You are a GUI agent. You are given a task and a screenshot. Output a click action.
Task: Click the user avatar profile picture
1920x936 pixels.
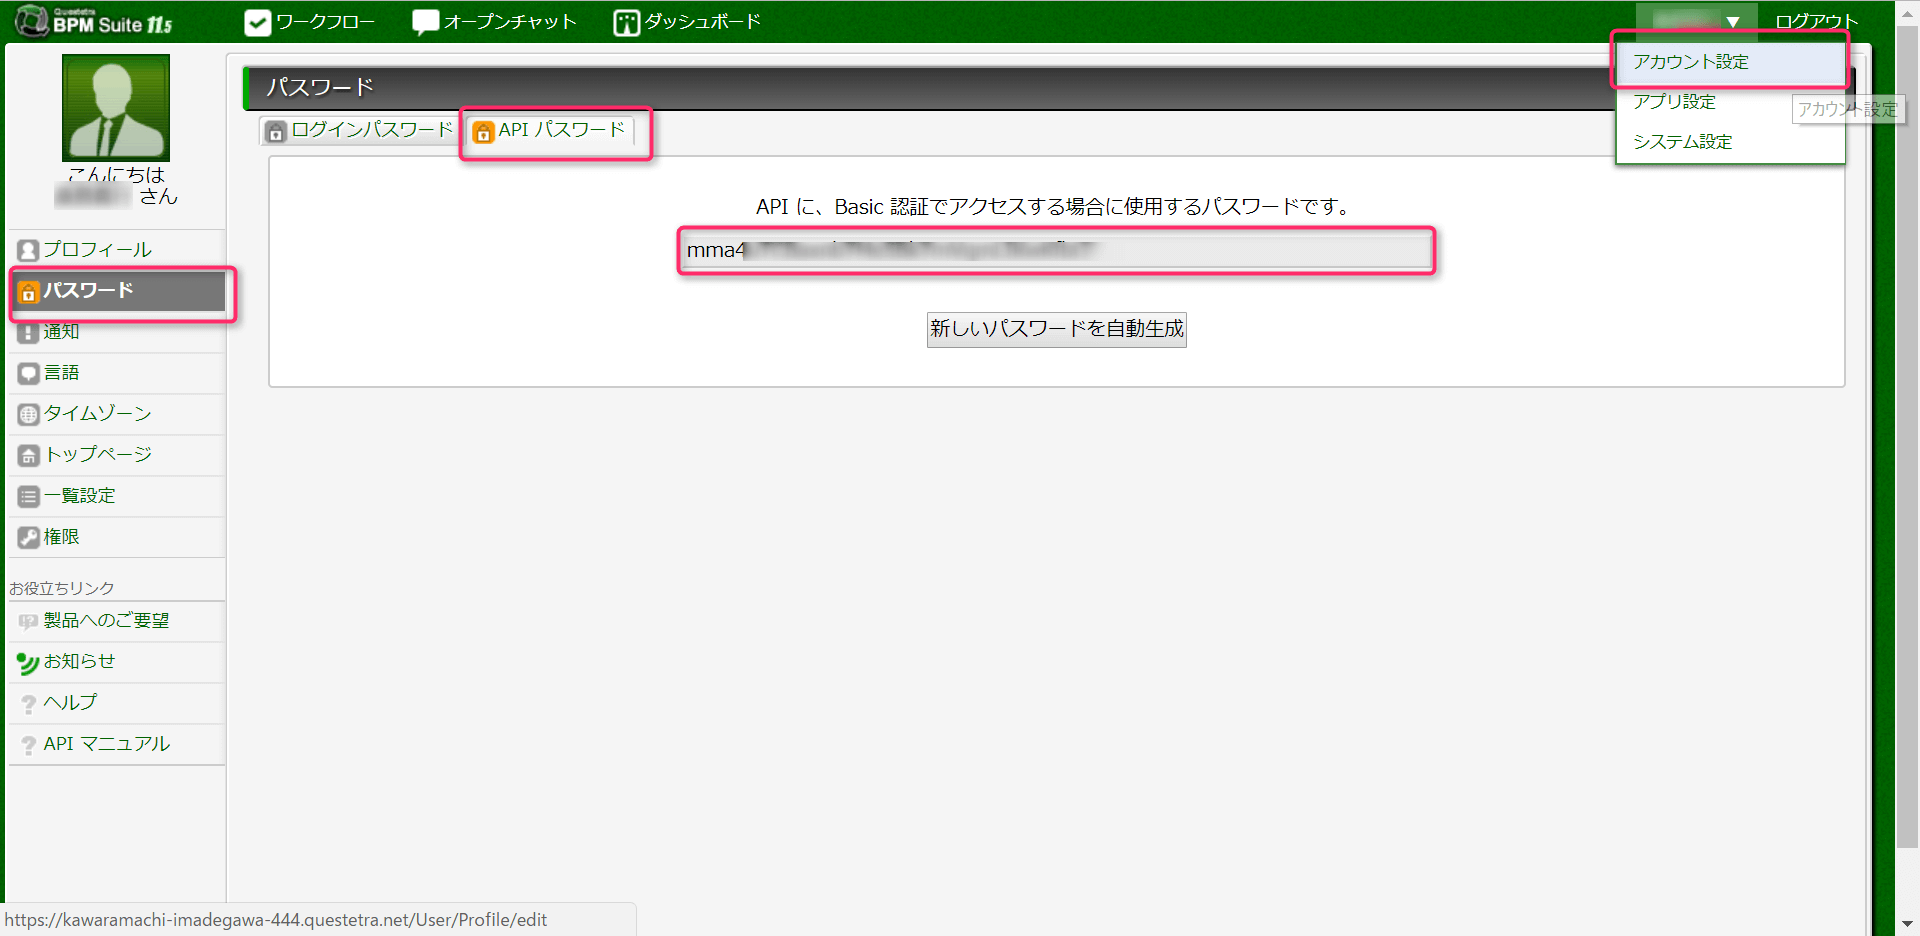(x=116, y=108)
